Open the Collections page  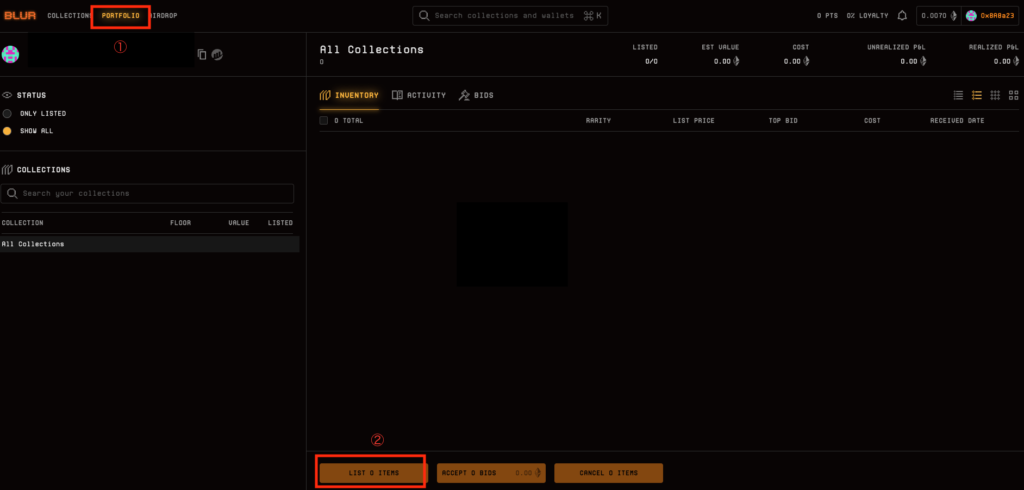pos(69,15)
